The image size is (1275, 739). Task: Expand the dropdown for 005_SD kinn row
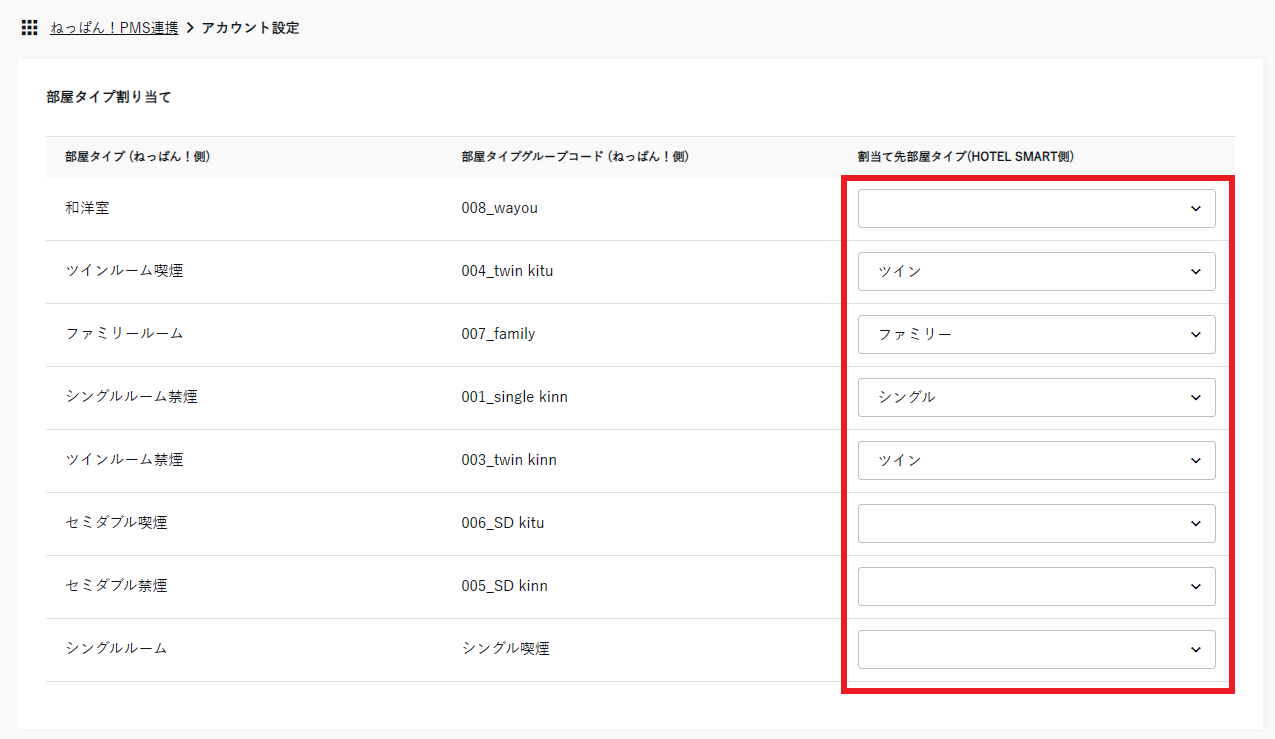click(x=1036, y=587)
